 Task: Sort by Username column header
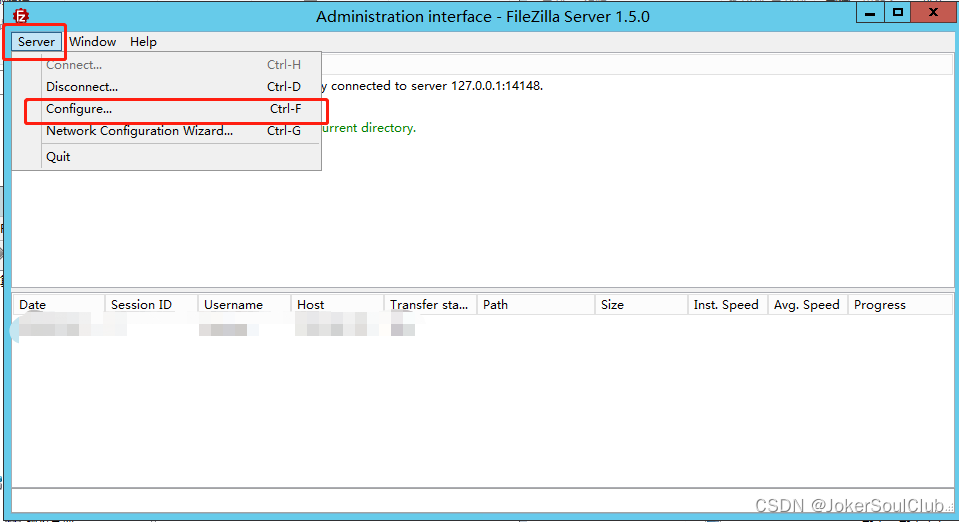click(x=245, y=305)
